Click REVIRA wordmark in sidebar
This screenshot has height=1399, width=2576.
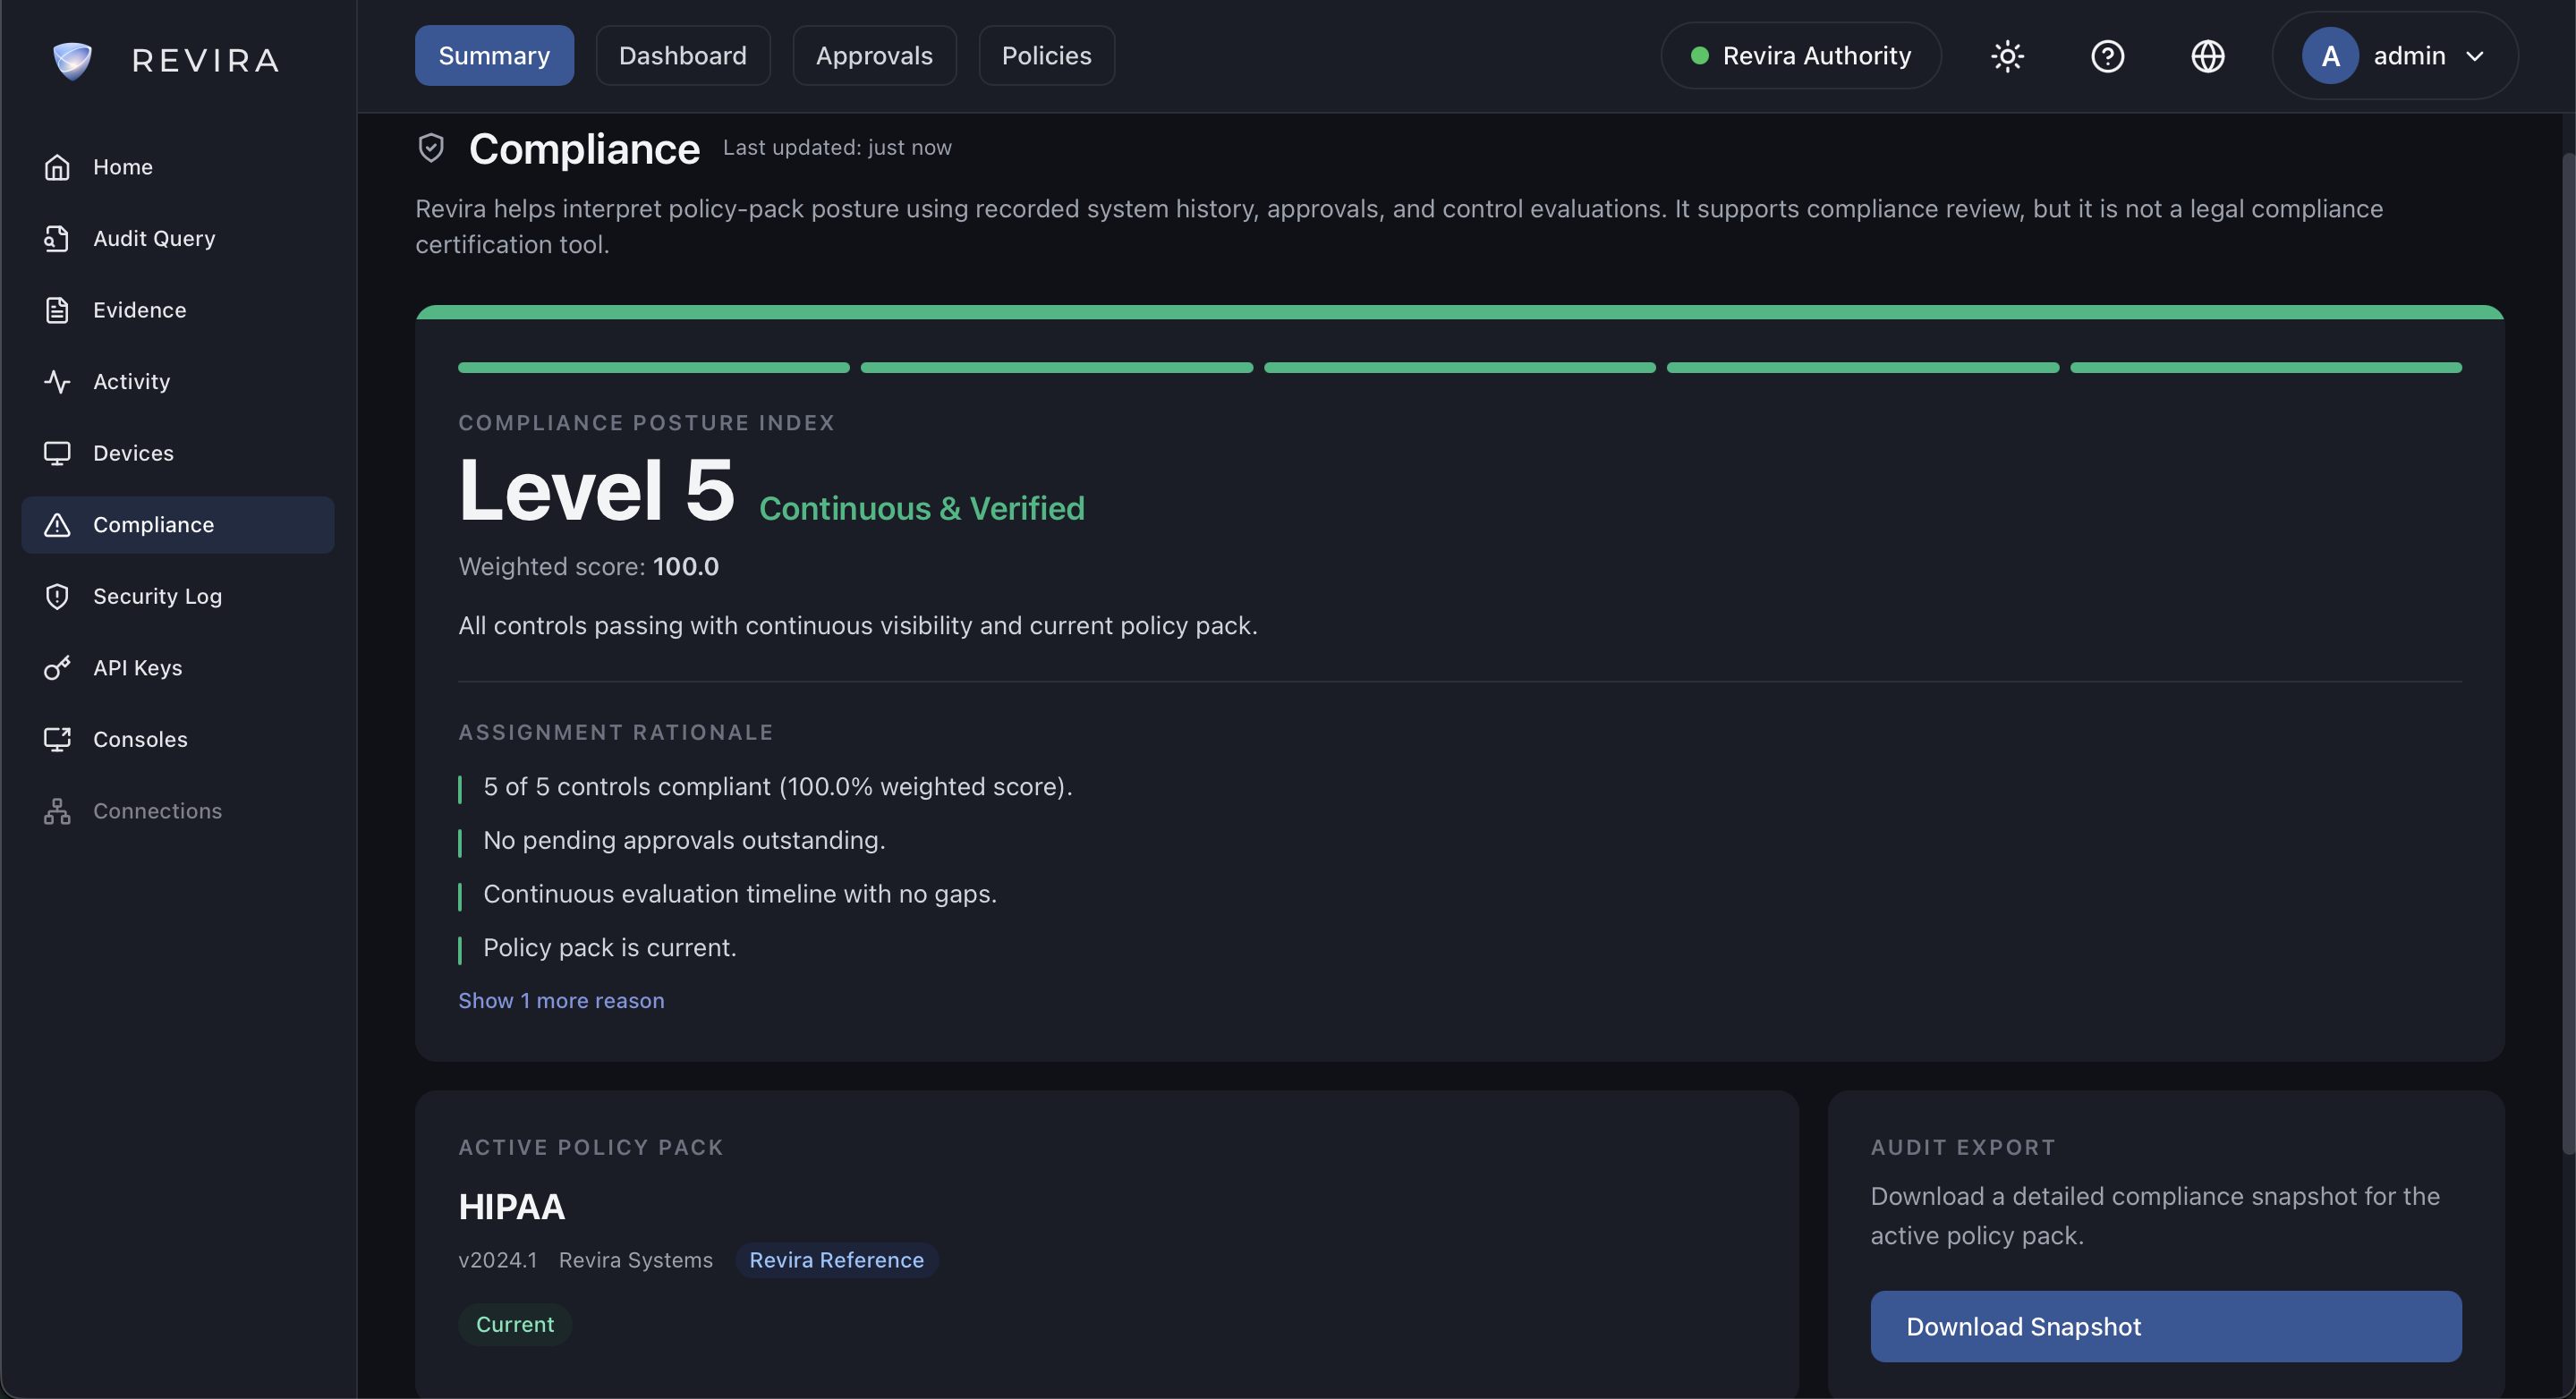[206, 60]
